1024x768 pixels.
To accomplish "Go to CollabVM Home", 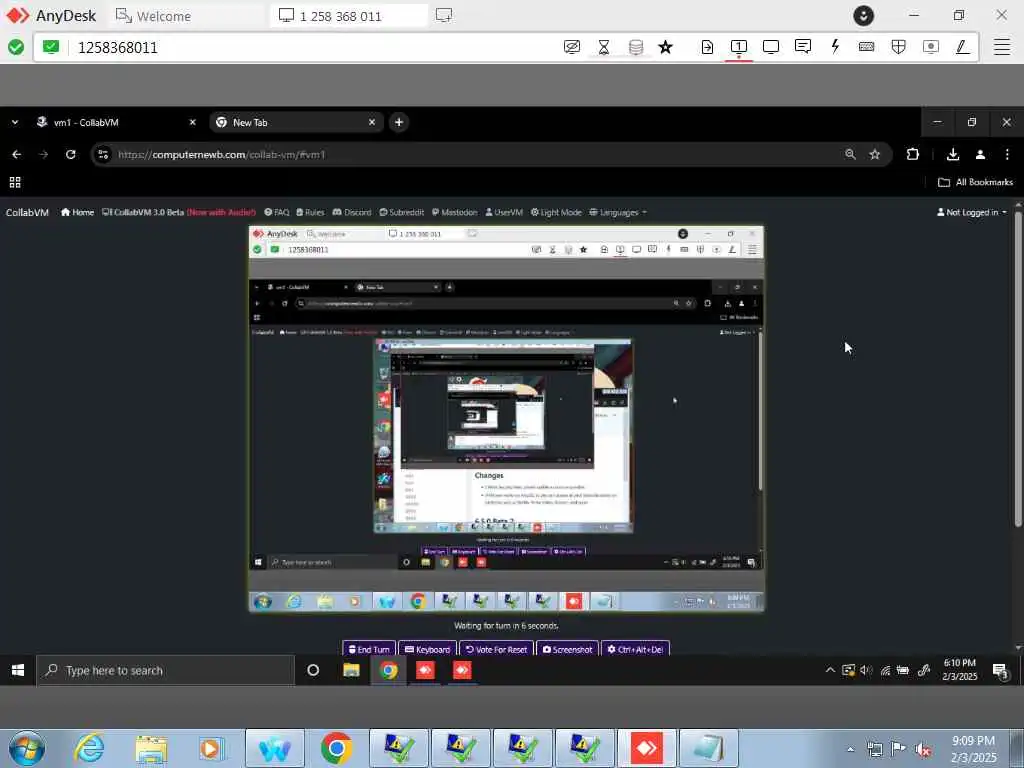I will tap(77, 212).
